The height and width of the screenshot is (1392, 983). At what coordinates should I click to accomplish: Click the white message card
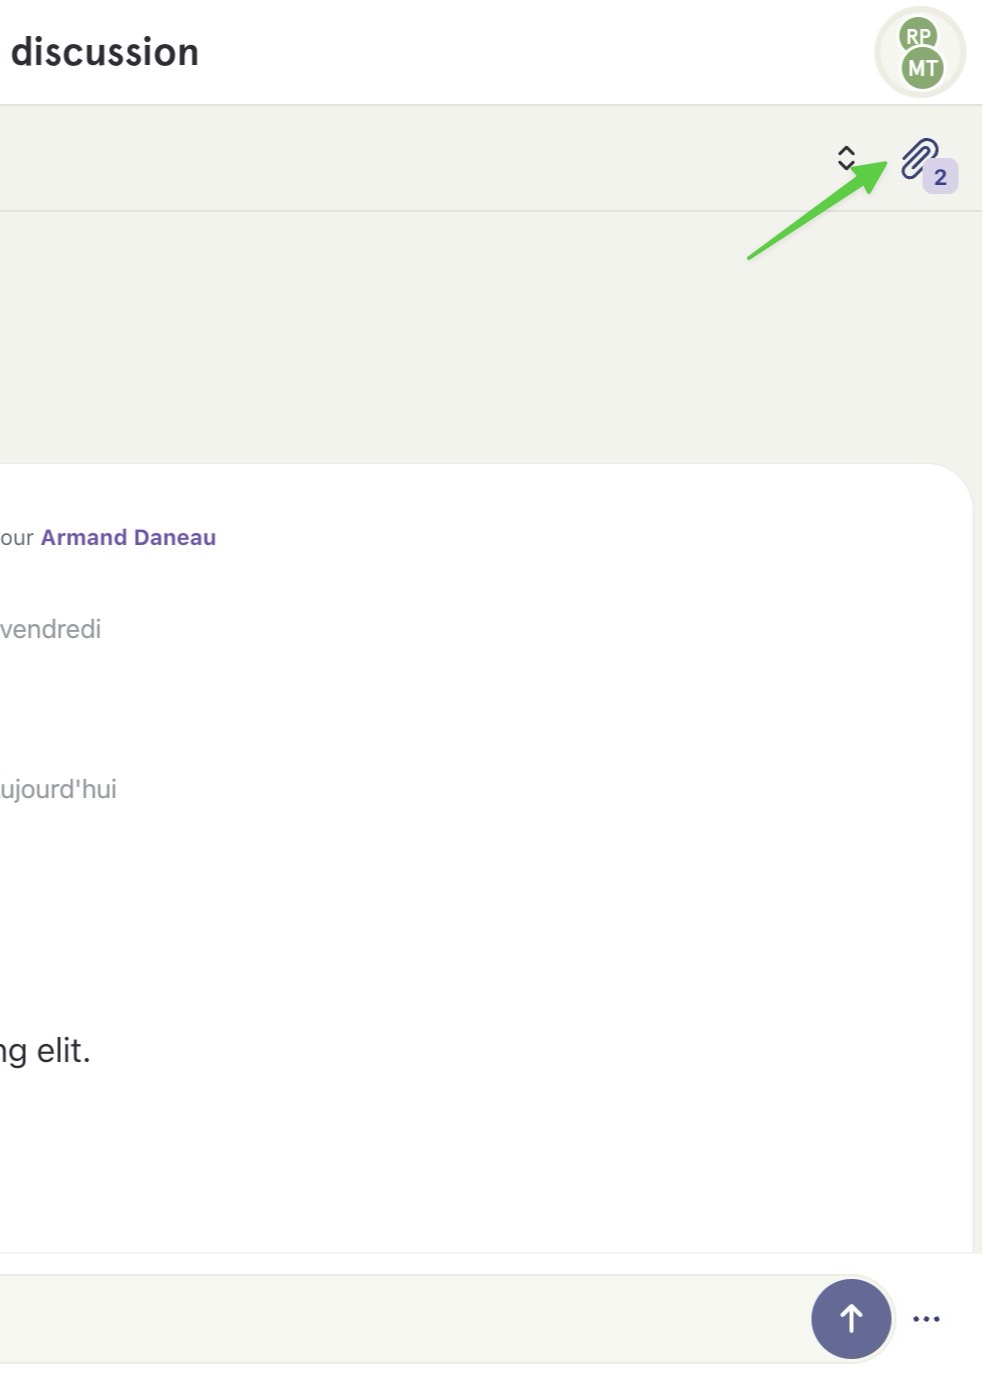click(485, 857)
